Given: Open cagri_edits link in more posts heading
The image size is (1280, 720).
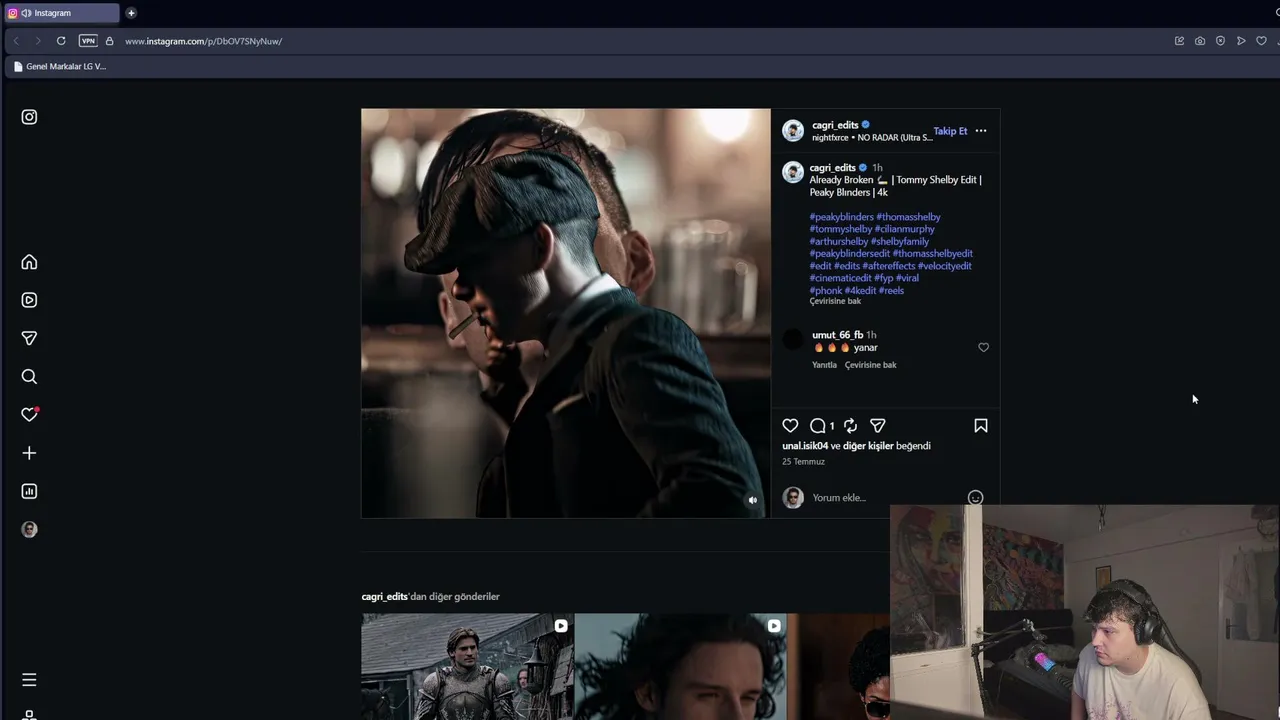Looking at the screenshot, I should click(385, 597).
